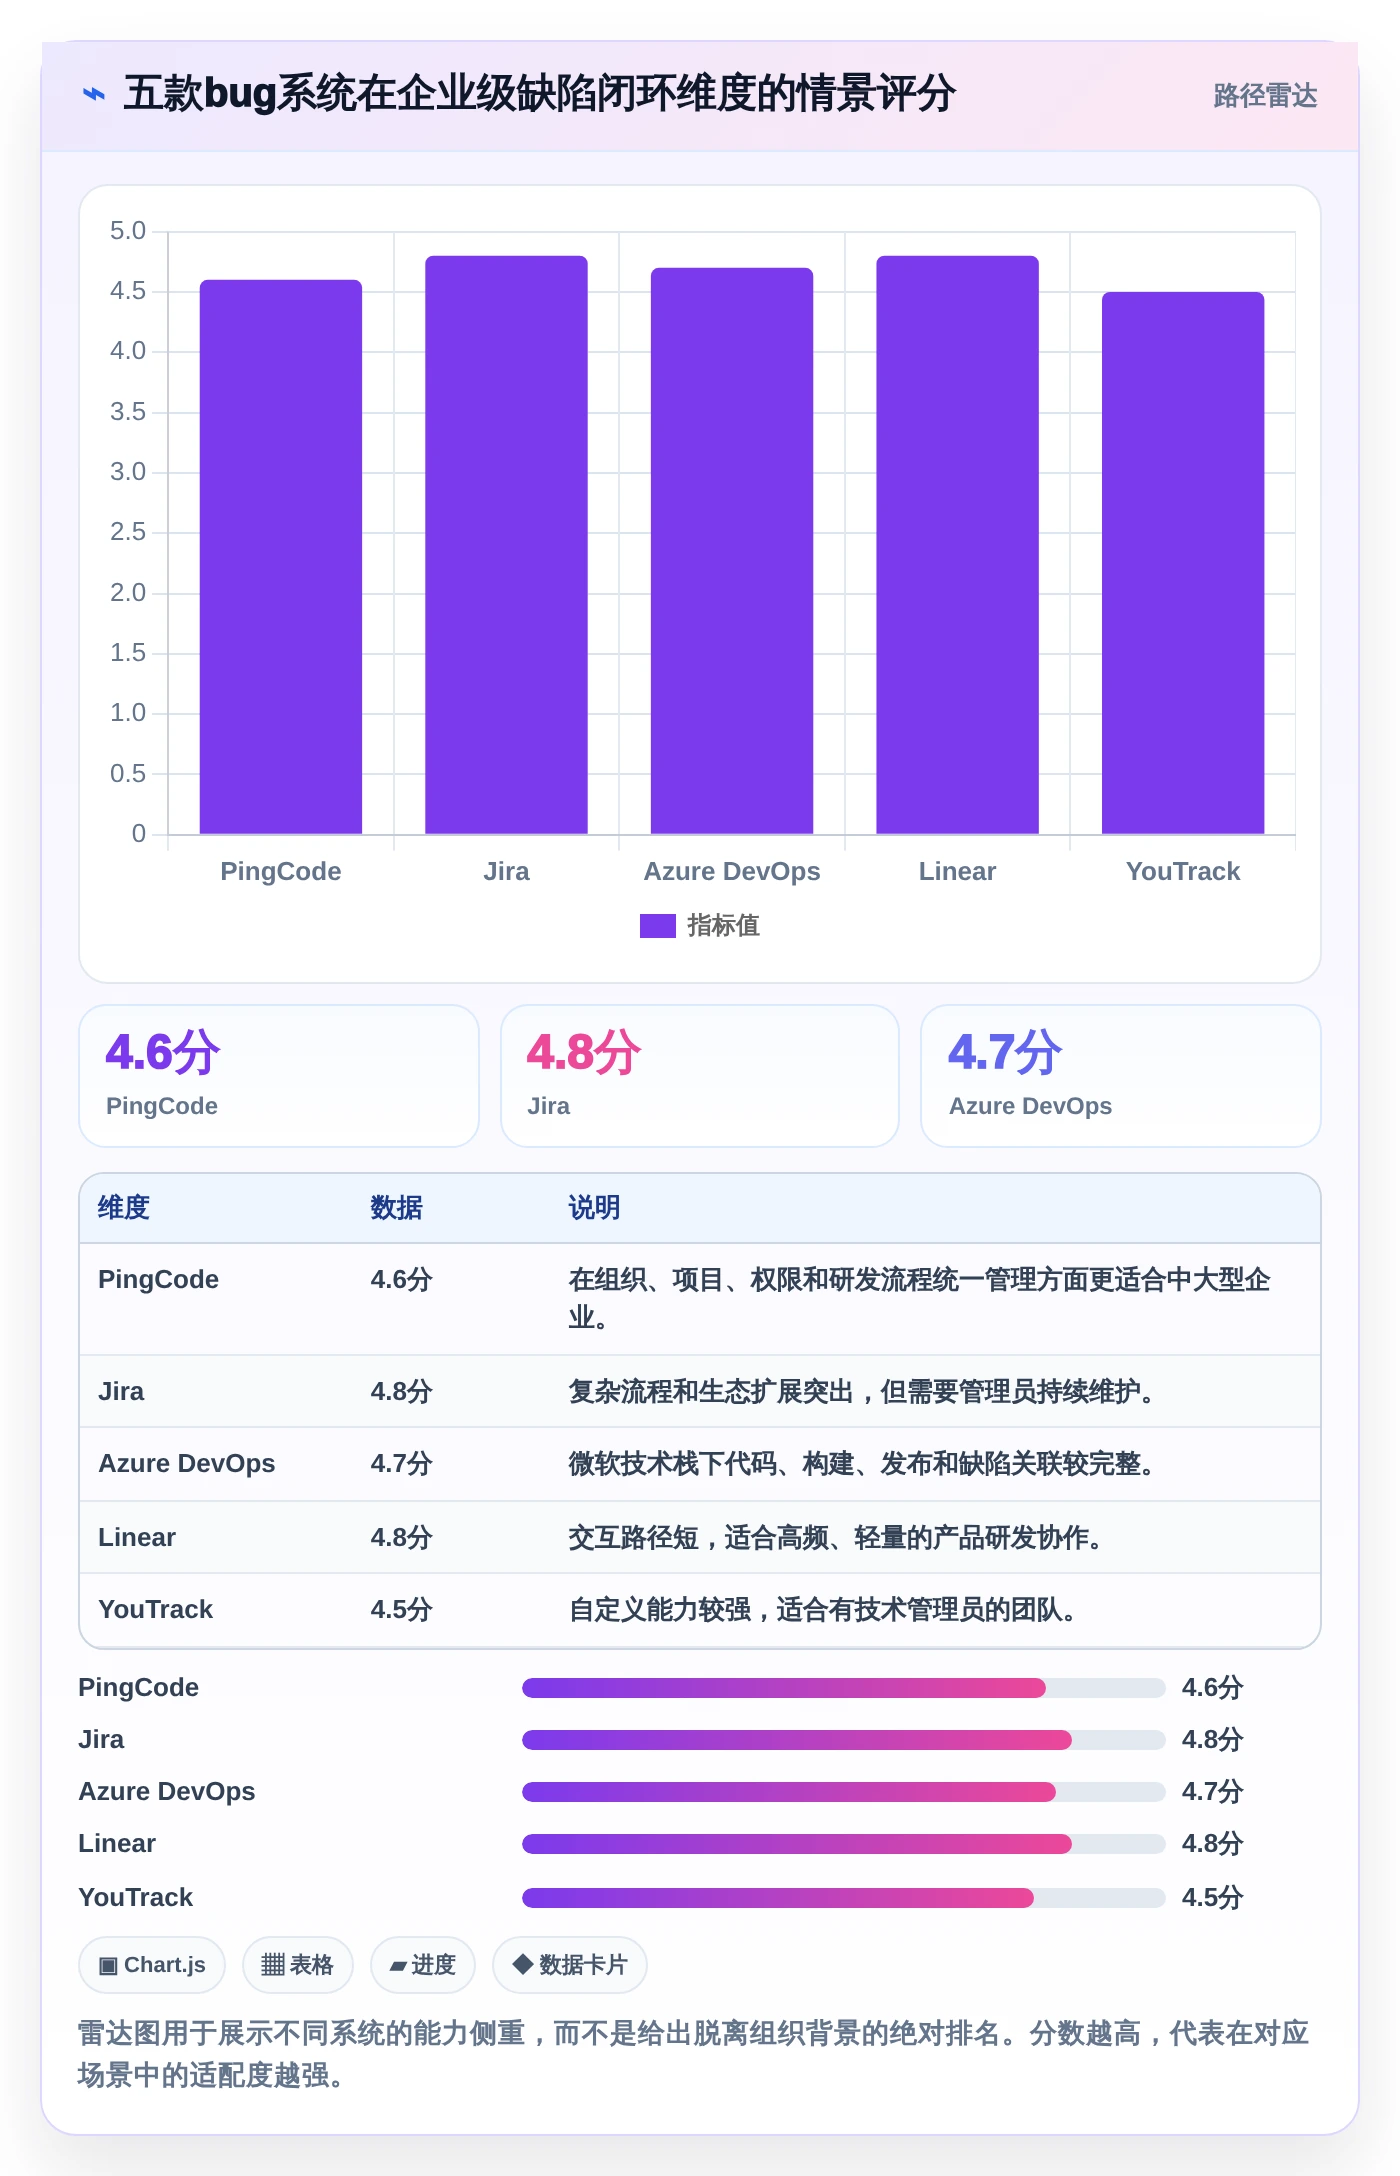
Task: Click description 微软技术栈下代码 for Azure DevOps
Action: [x=861, y=1464]
